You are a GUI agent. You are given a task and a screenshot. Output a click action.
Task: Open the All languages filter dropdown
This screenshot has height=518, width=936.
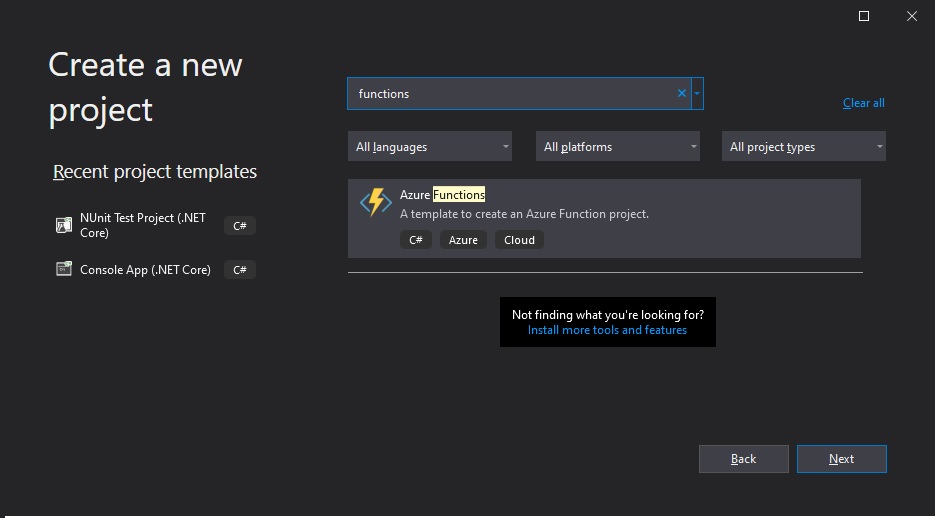tap(430, 146)
